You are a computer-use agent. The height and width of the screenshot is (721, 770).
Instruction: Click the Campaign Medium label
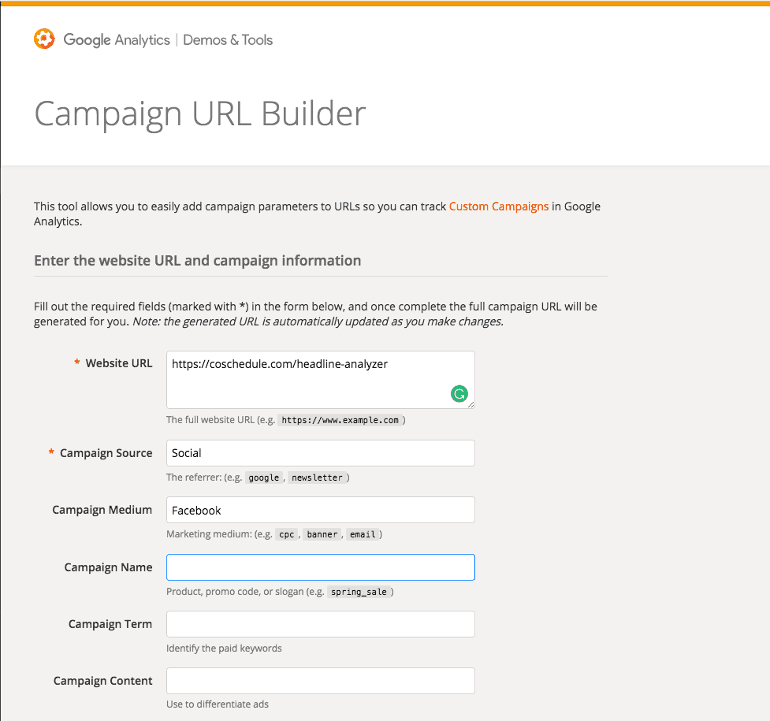pyautogui.click(x=102, y=510)
